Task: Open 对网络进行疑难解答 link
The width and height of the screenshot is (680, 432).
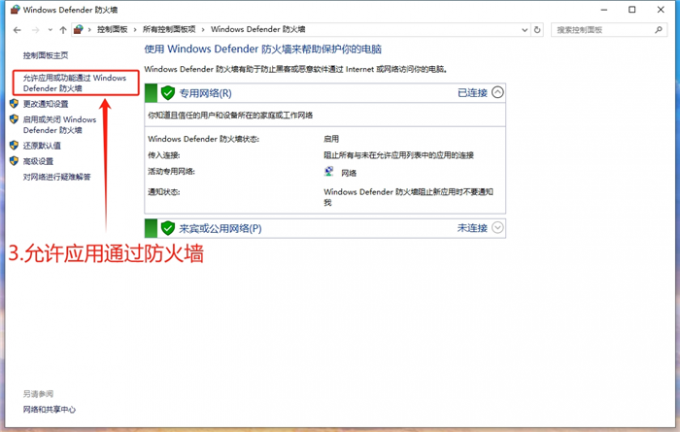Action: click(57, 177)
